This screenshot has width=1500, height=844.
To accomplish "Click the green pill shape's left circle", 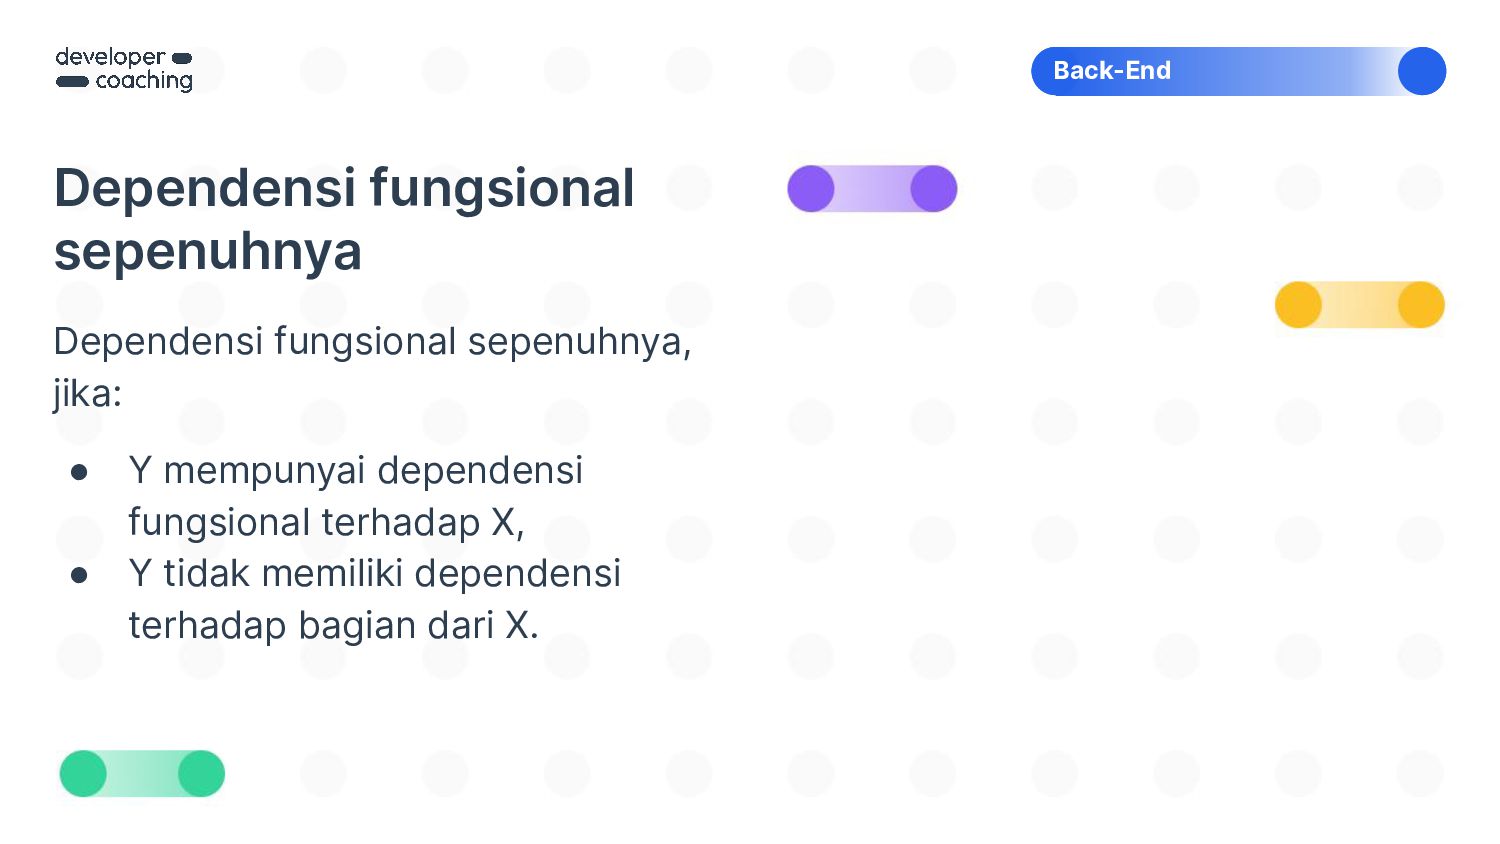I will click(x=83, y=774).
